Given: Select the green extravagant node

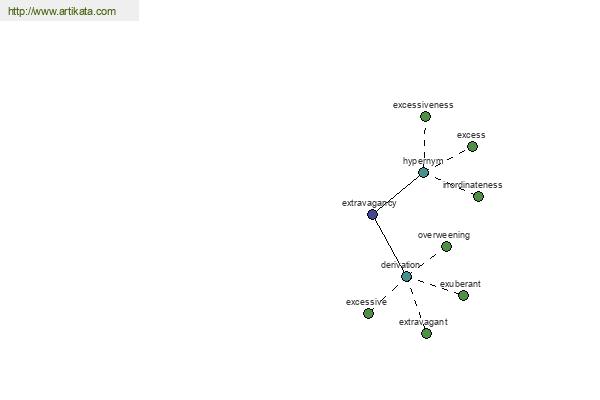Looking at the screenshot, I should (x=426, y=333).
